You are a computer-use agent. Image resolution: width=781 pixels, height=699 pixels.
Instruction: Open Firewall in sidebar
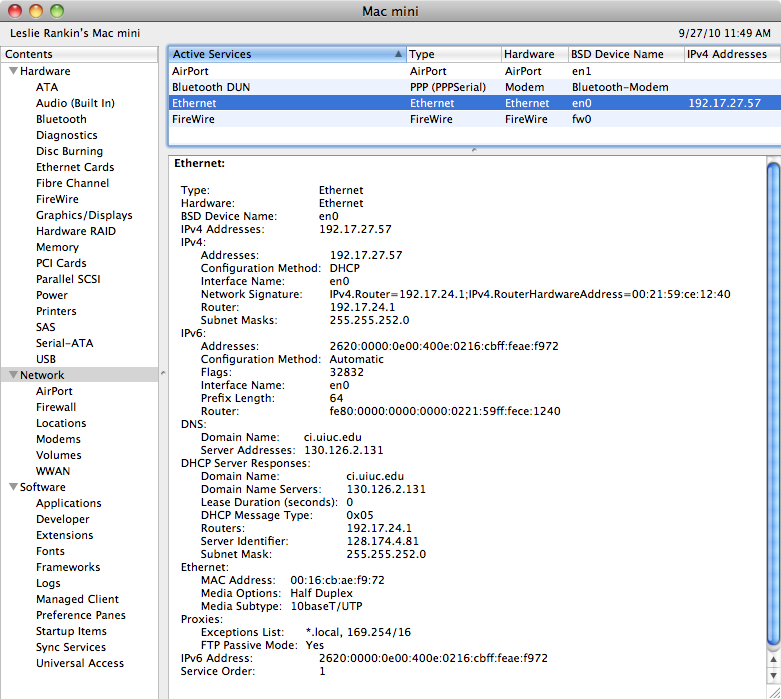coord(56,407)
